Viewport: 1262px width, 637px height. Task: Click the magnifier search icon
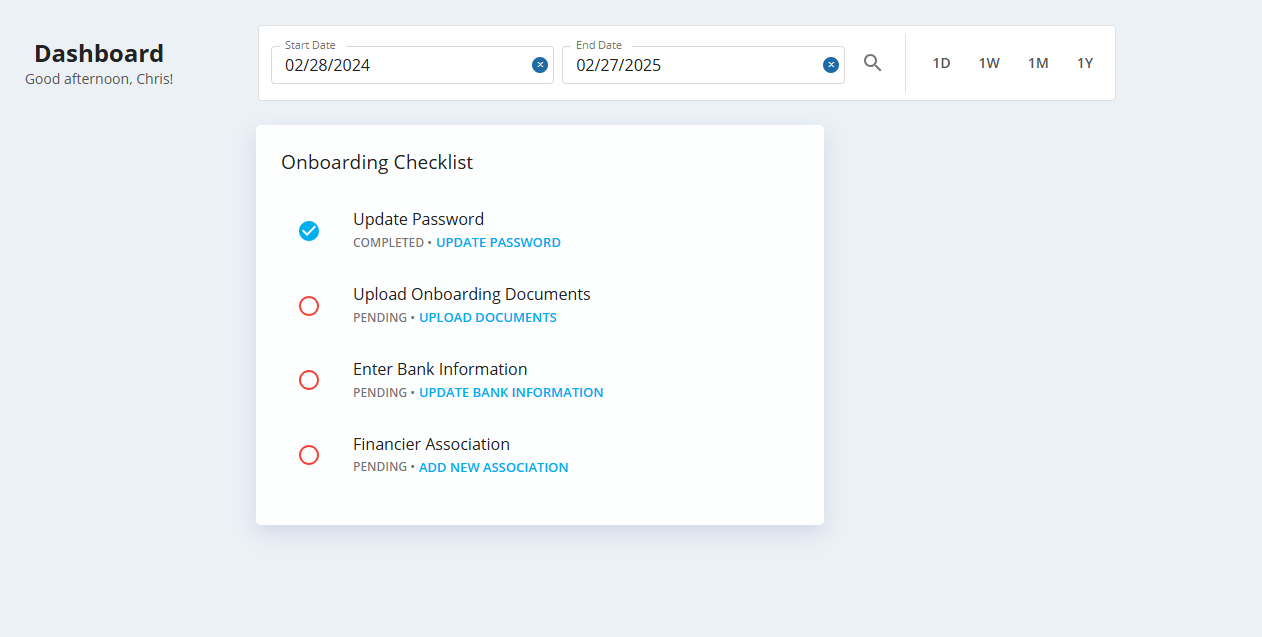pyautogui.click(x=873, y=63)
